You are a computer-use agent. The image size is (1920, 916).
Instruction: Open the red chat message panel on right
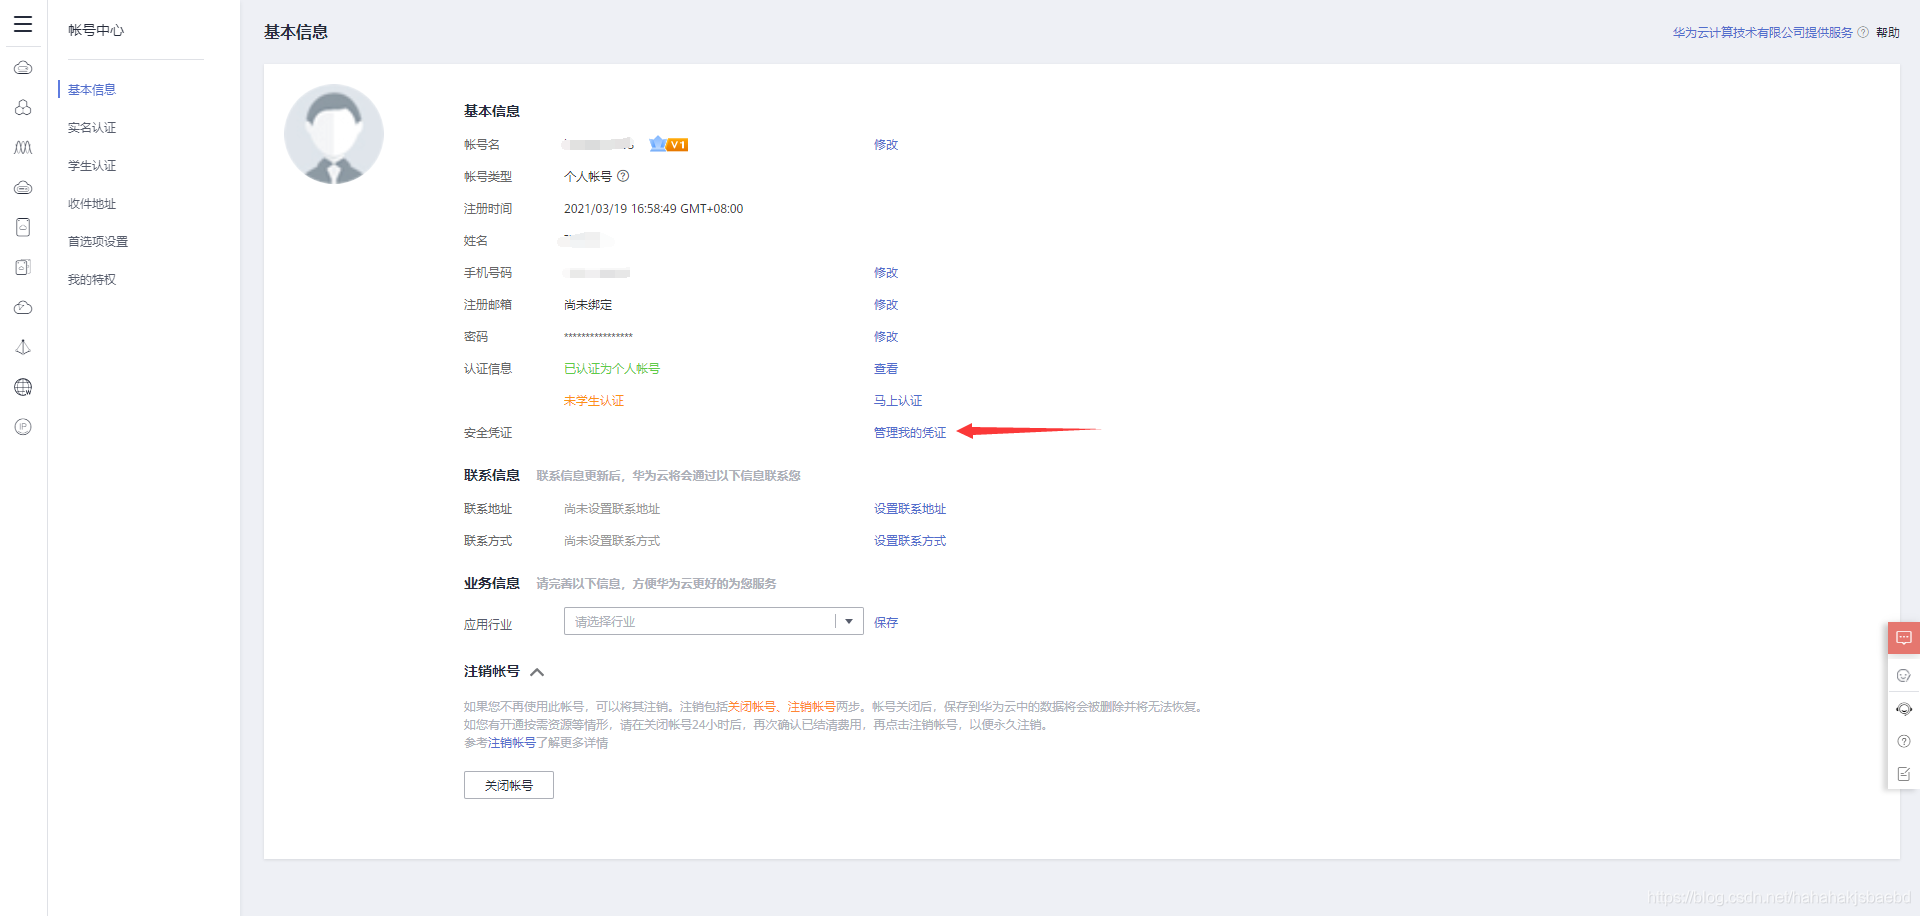pyautogui.click(x=1904, y=637)
